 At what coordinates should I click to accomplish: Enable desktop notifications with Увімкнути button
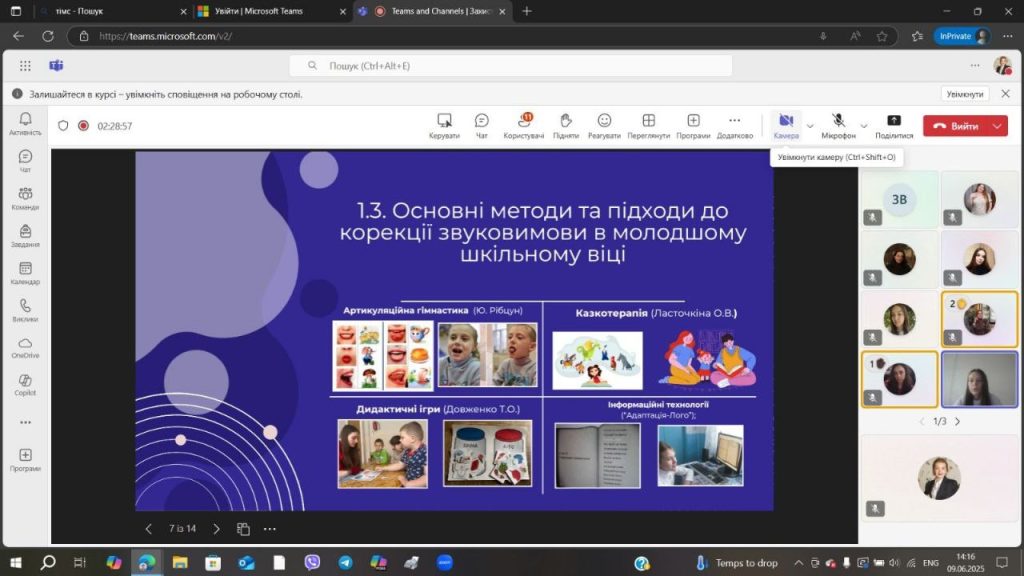point(965,94)
